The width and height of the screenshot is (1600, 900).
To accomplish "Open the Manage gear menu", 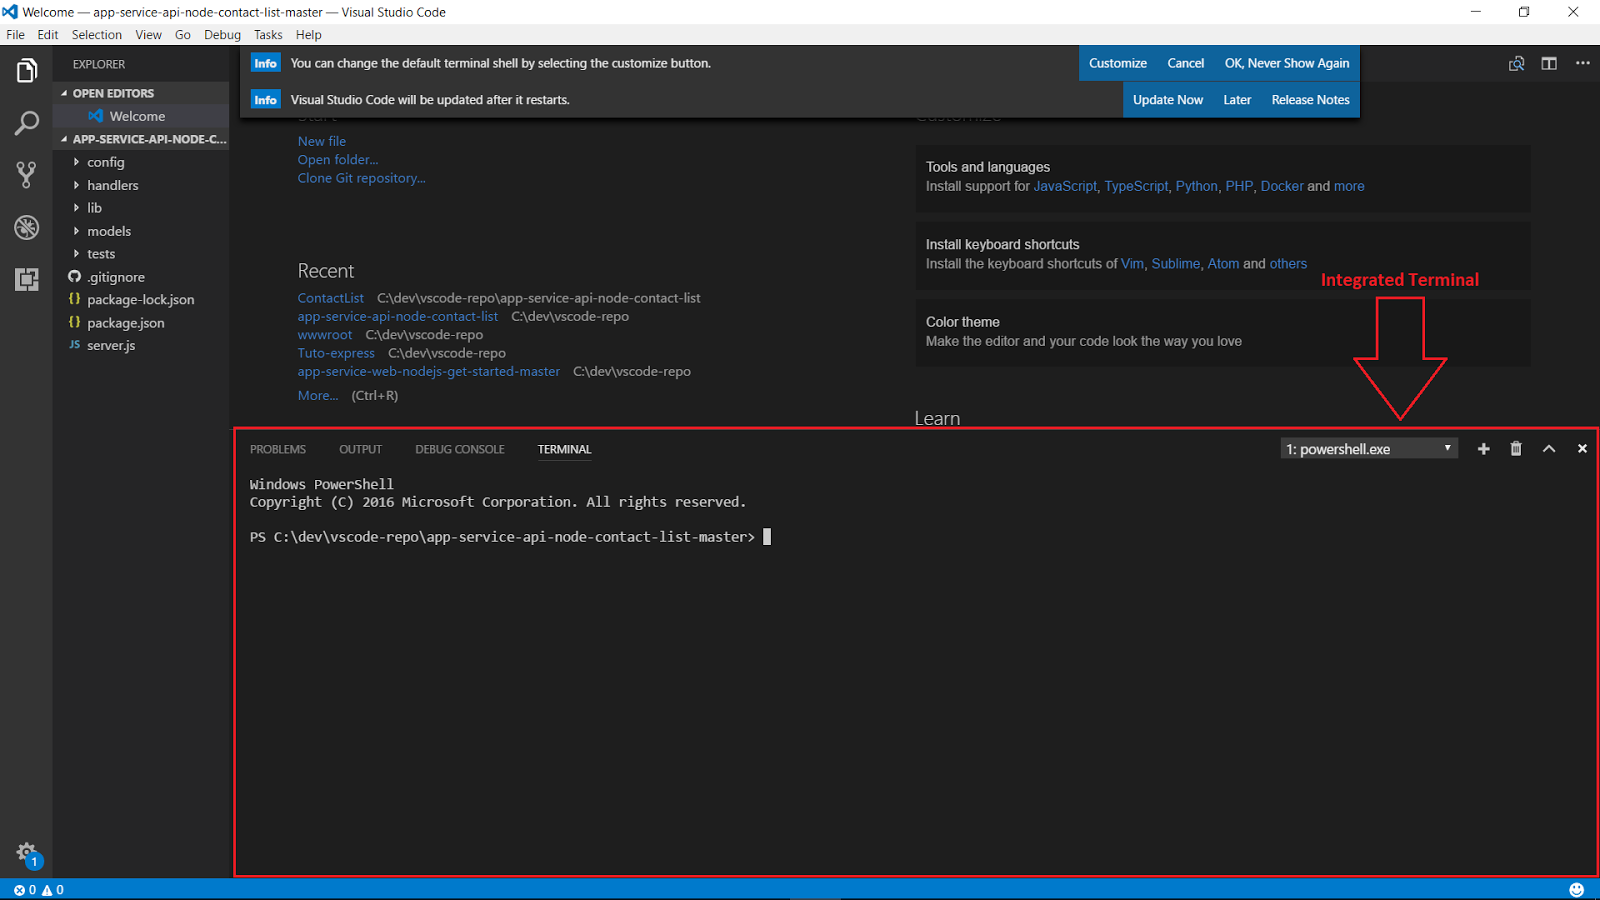I will point(27,853).
